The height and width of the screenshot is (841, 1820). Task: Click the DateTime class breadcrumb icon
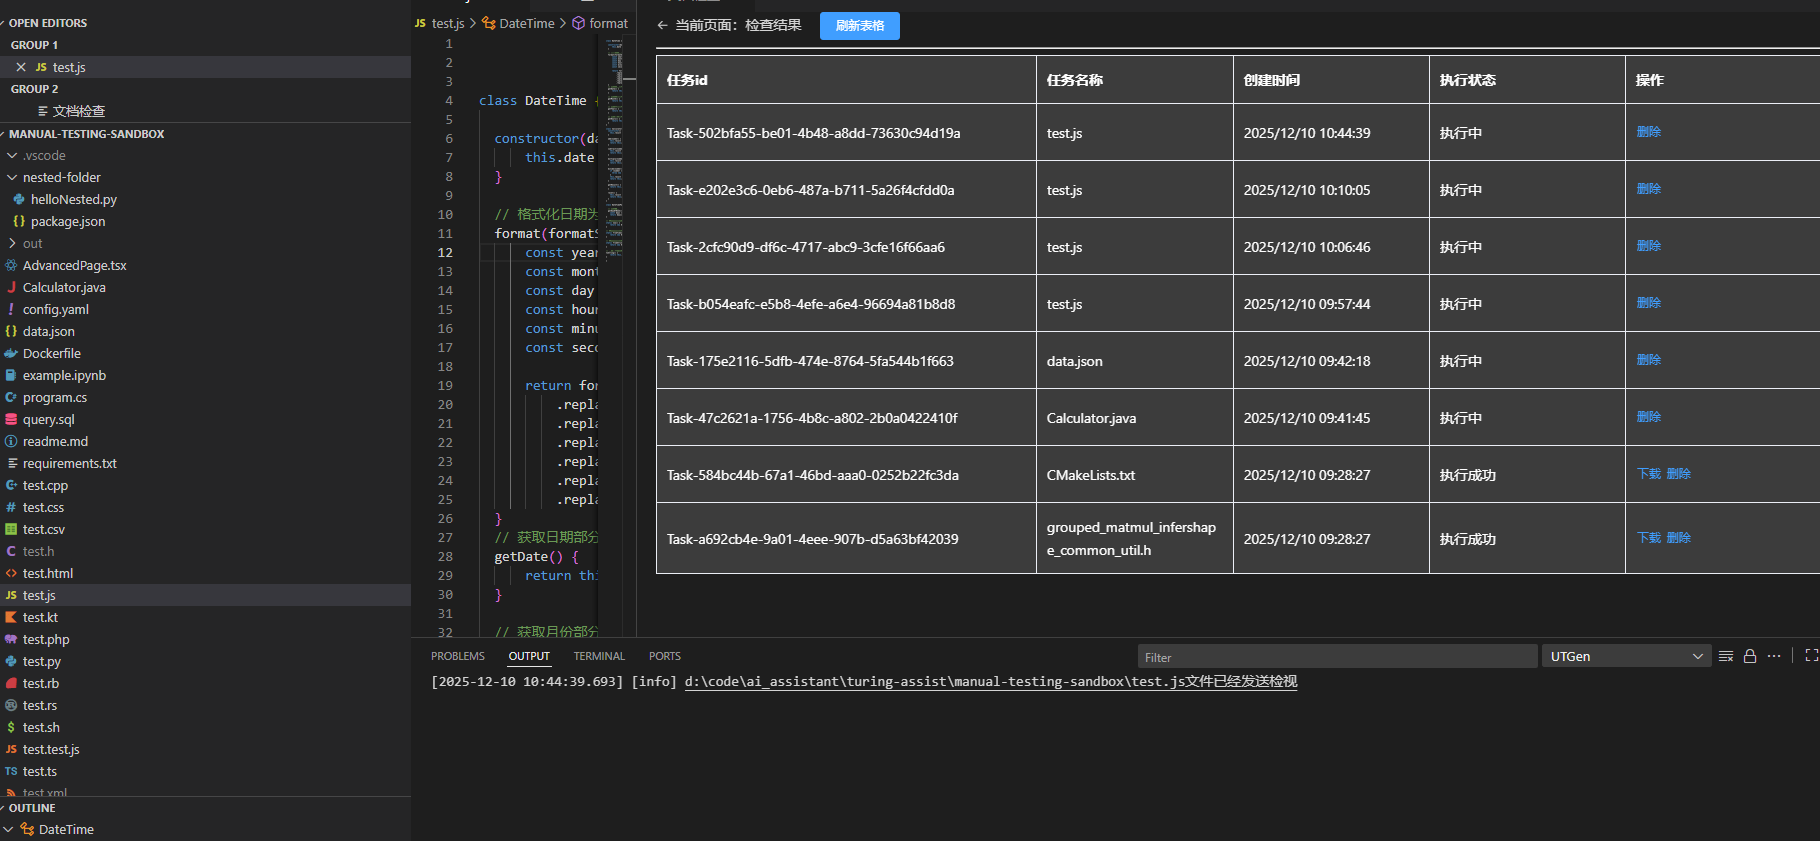point(489,23)
